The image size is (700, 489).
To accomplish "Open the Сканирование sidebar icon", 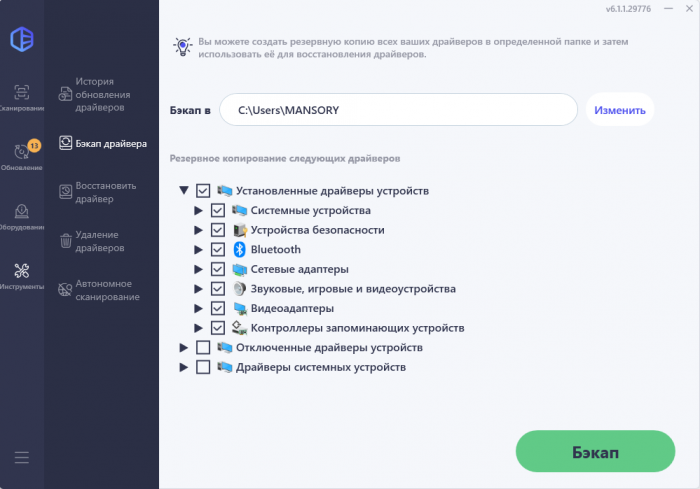I will [x=22, y=91].
